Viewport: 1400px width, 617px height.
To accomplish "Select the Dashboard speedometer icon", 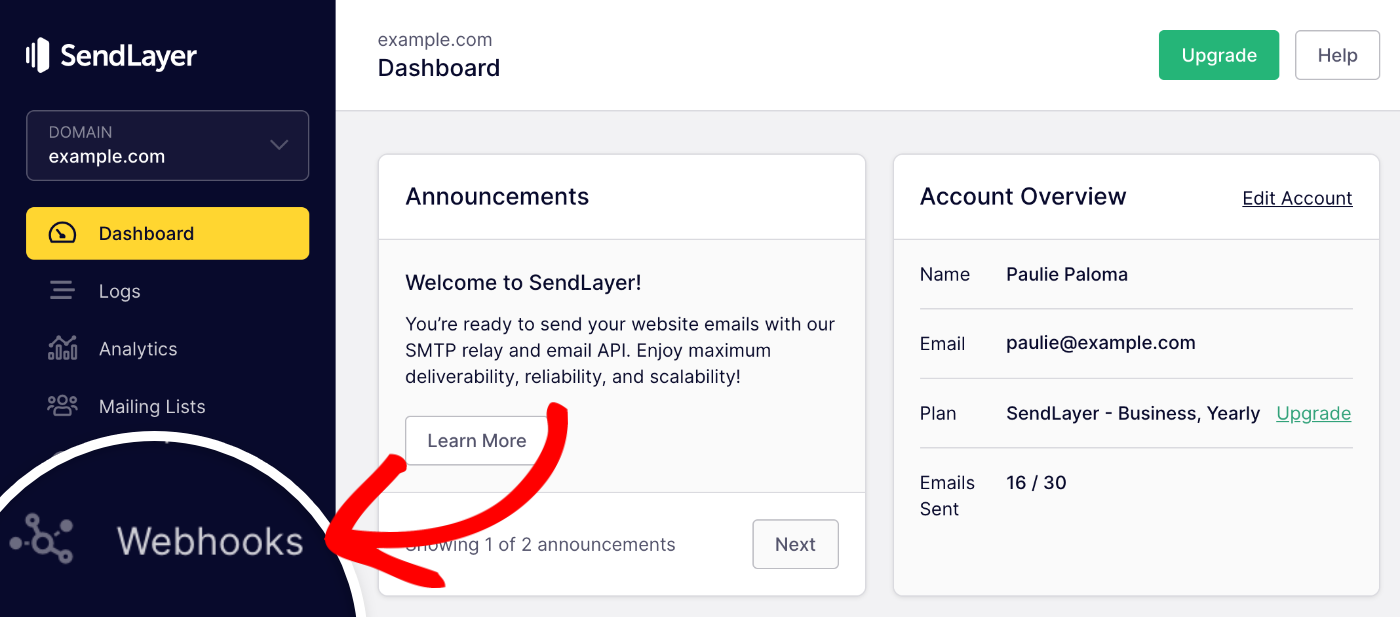I will click(x=62, y=233).
